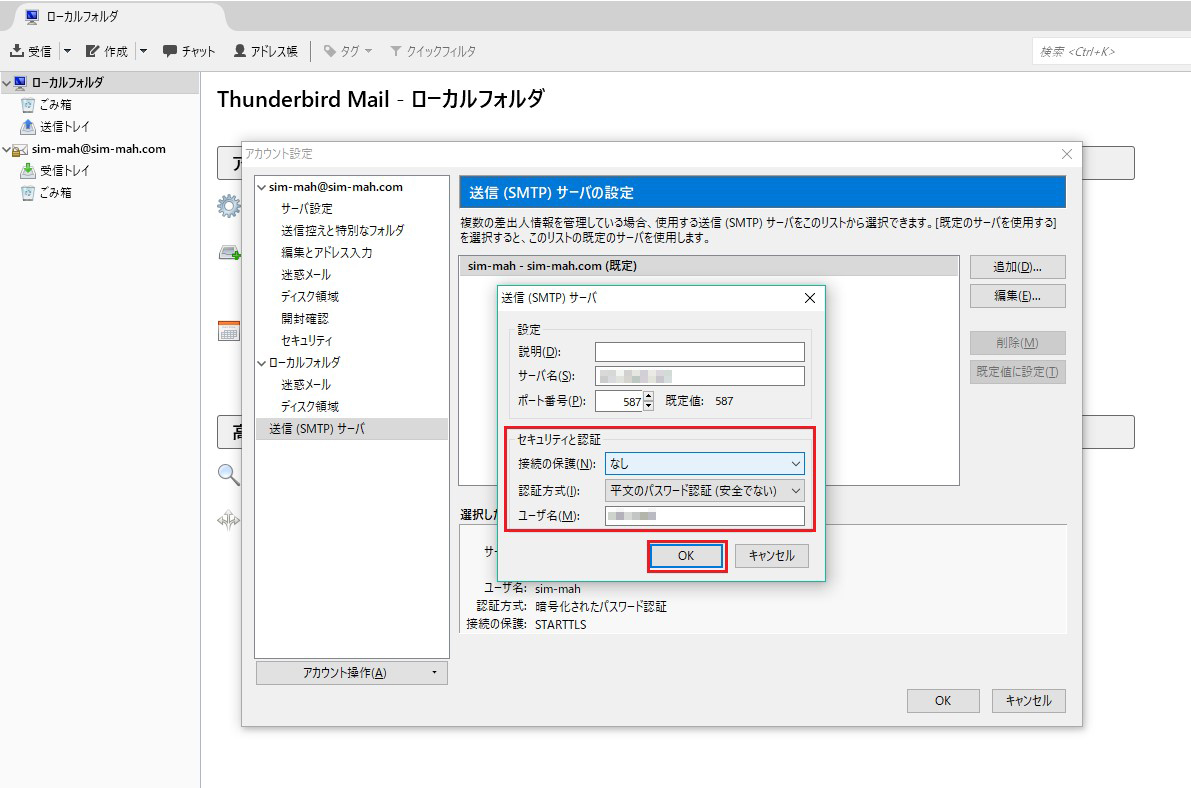Screen dimensions: 1191x788
Task: Decrease port number with down spinner arrow
Action: tap(648, 407)
